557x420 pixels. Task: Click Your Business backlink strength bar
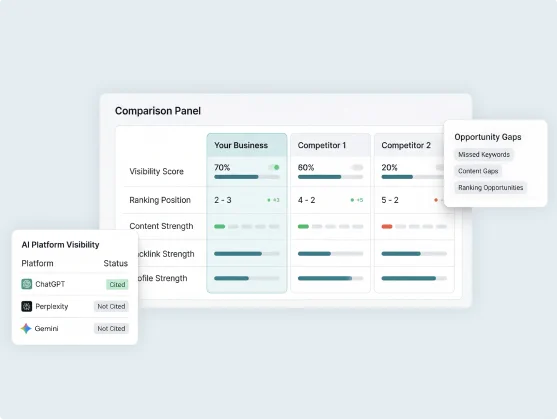pos(247,254)
